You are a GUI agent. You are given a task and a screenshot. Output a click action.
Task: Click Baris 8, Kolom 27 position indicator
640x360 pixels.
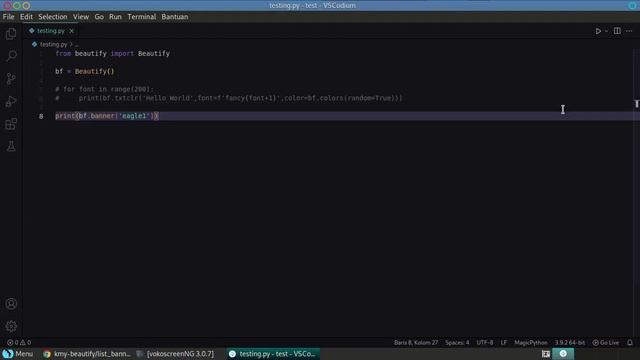coord(416,343)
